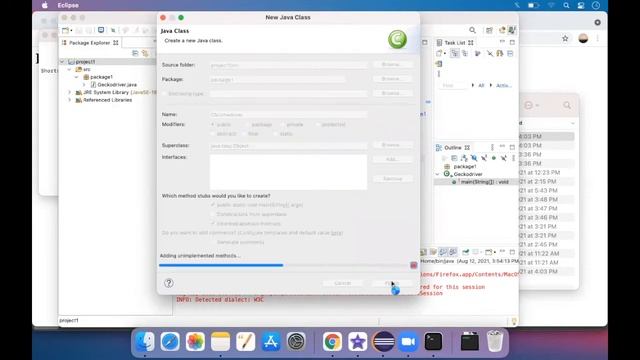Click the blue monitor toolbar icon in Eclipse
Screen dimensions: 640x360
click(101, 30)
